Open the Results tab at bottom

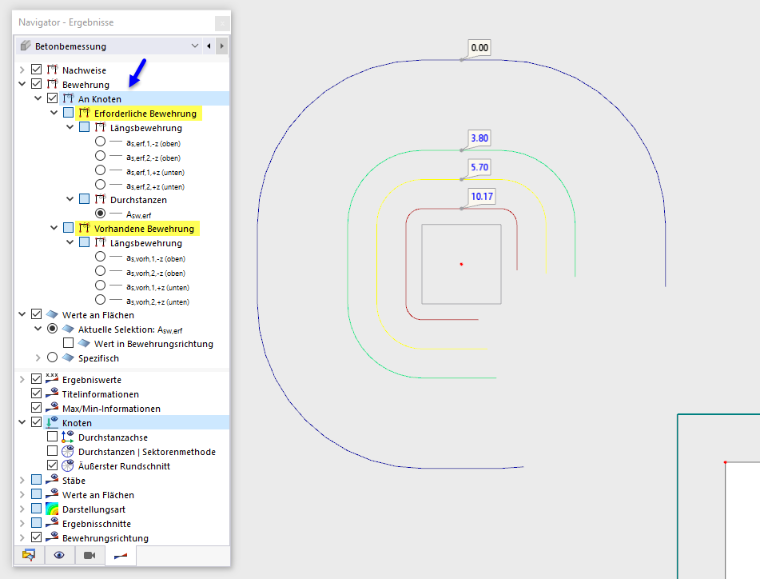121,556
